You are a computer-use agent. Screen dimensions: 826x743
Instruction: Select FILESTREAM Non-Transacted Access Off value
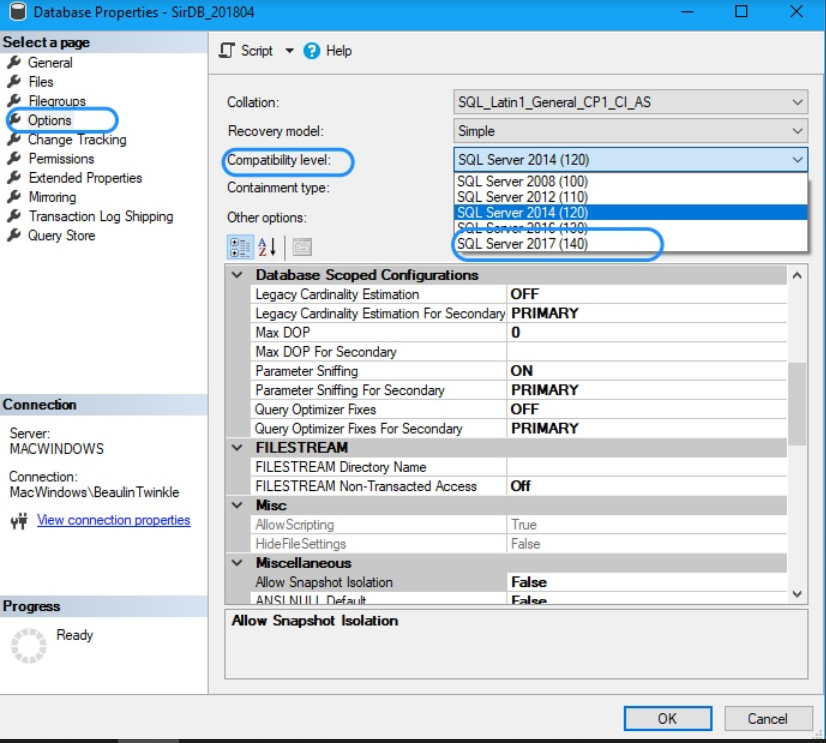tap(647, 486)
